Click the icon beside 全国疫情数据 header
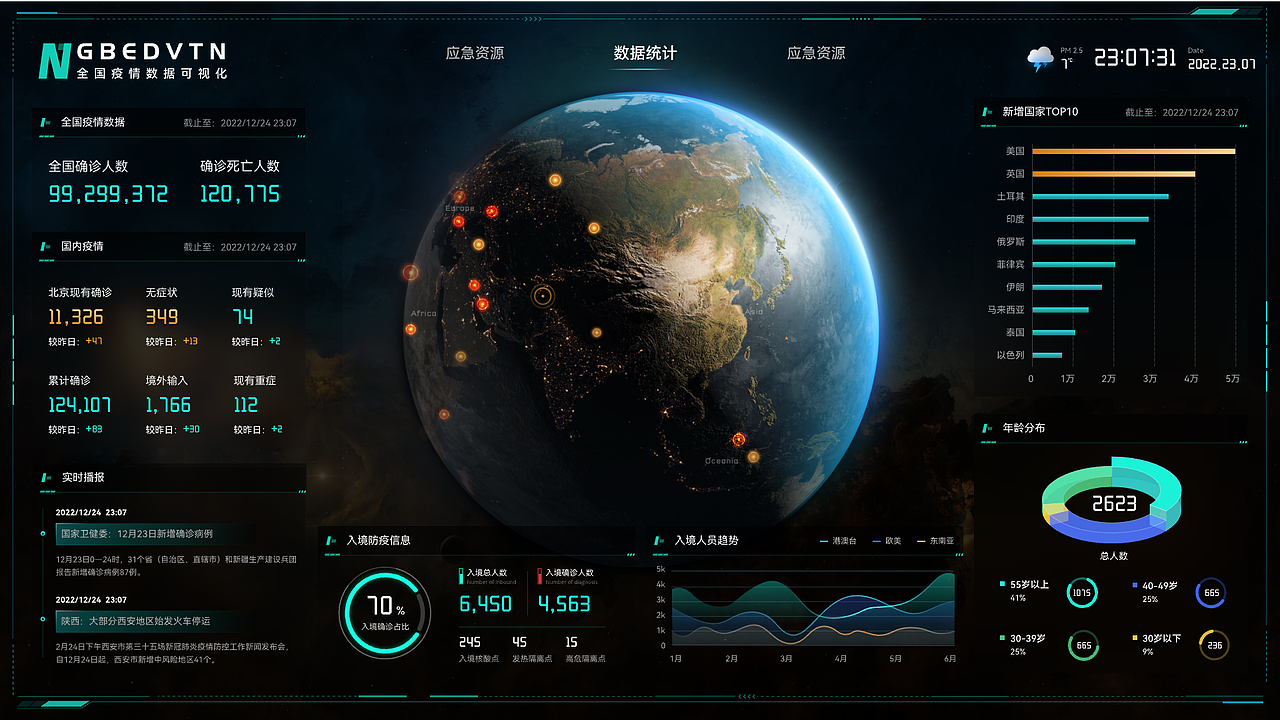This screenshot has width=1280, height=720. pyautogui.click(x=45, y=122)
